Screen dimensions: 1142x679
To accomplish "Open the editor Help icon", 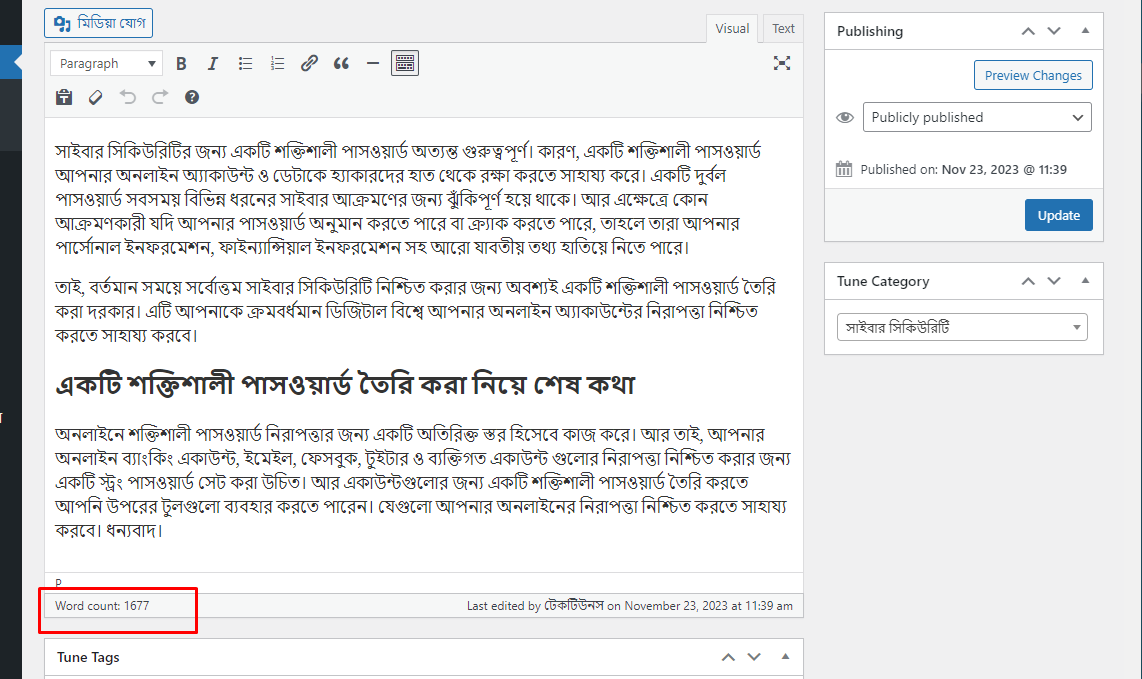I will 191,97.
